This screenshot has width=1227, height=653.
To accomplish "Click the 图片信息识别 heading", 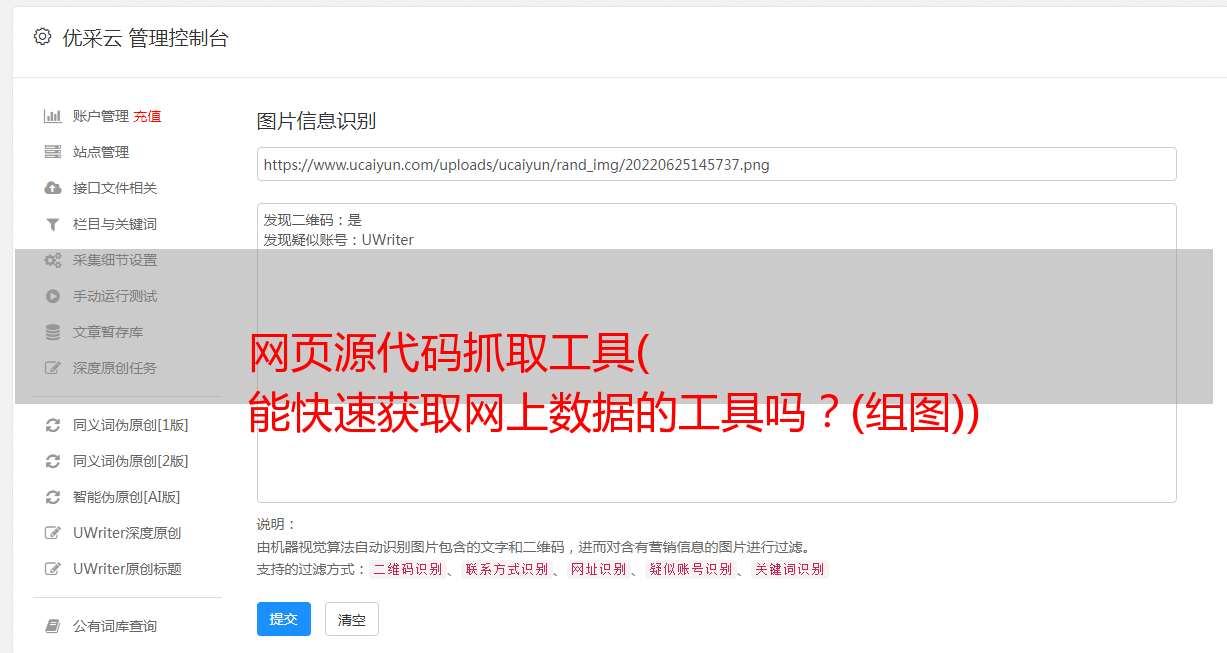I will point(316,121).
